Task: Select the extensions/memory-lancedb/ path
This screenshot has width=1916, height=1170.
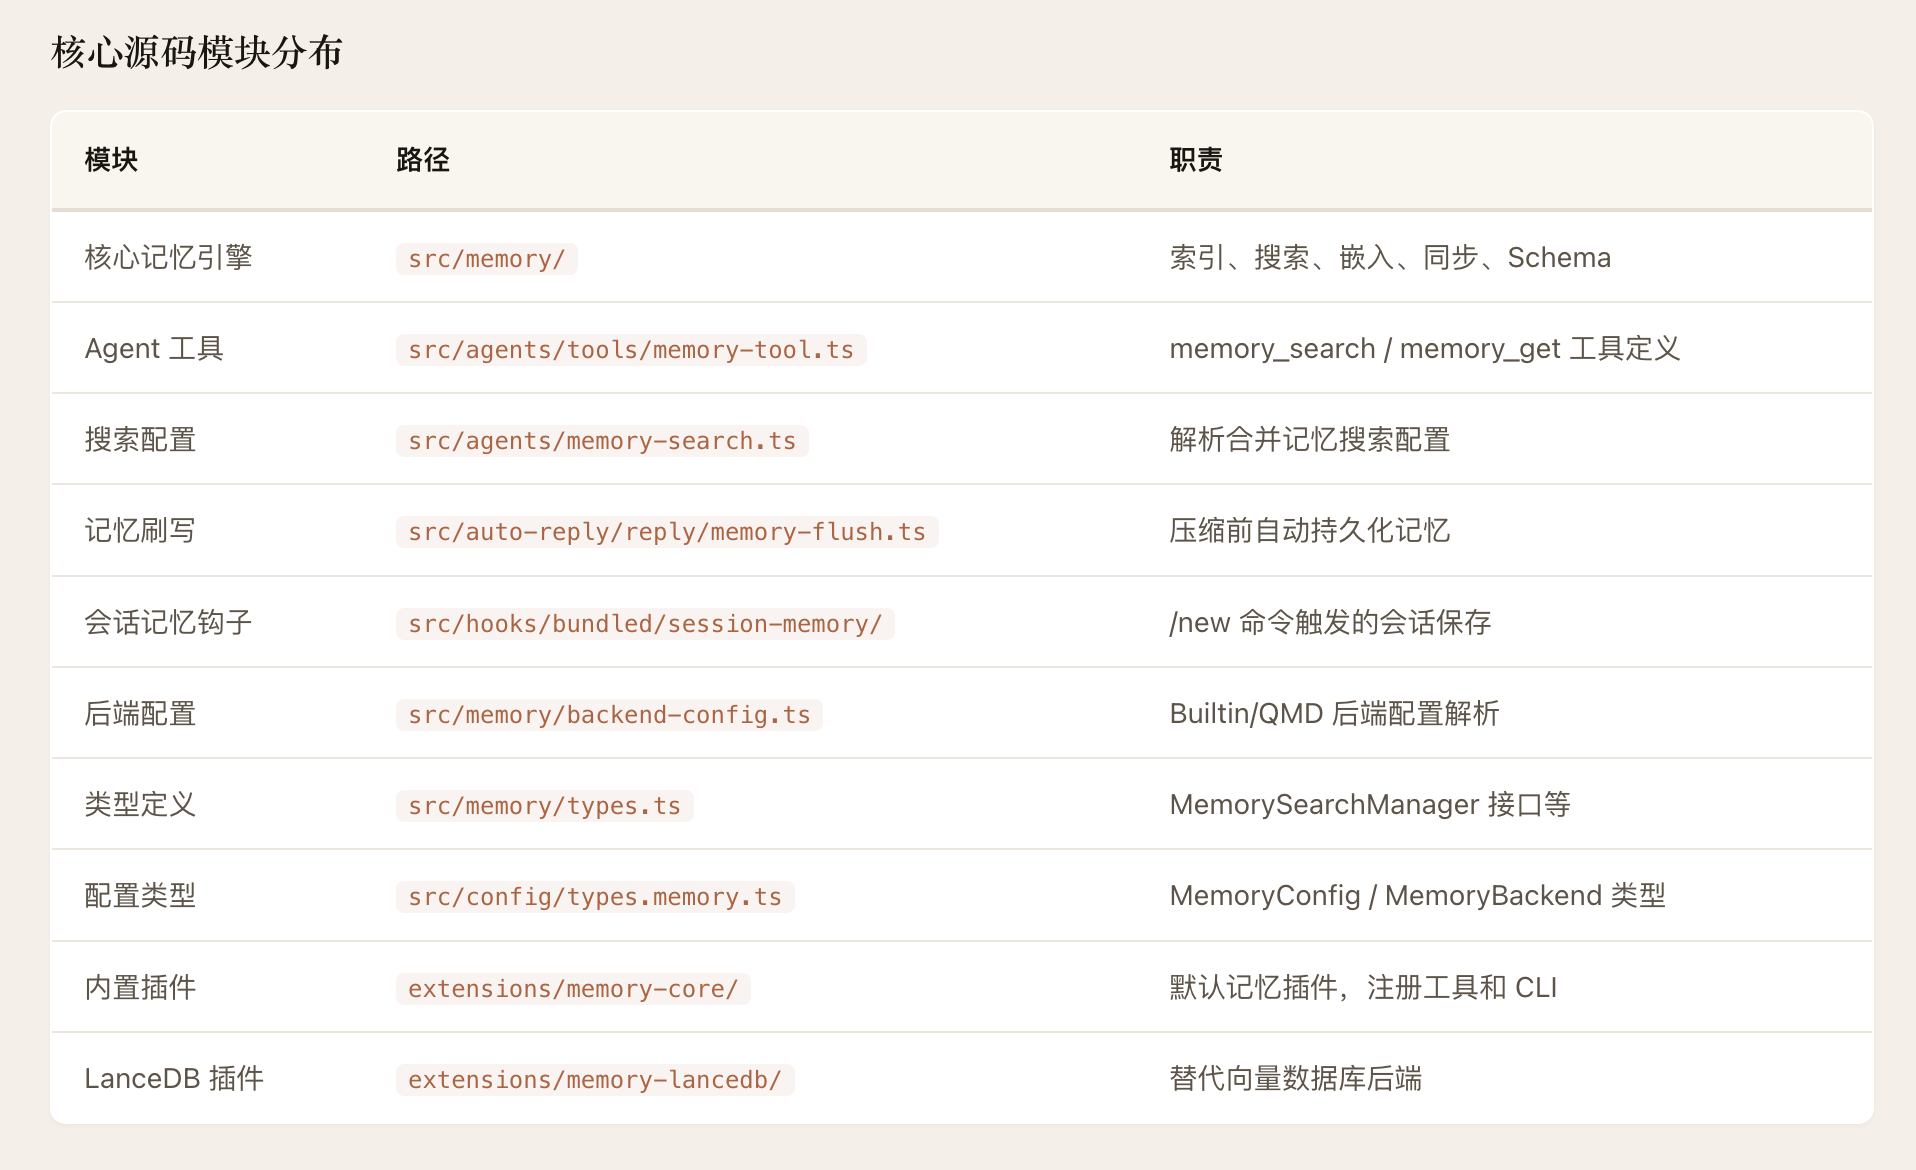Action: pyautogui.click(x=594, y=1080)
